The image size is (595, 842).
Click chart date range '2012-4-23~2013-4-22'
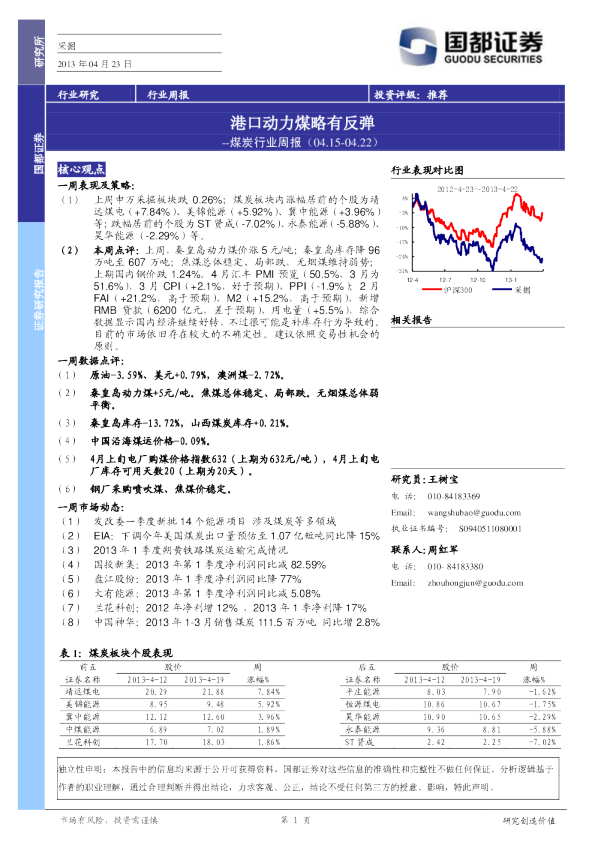(477, 189)
